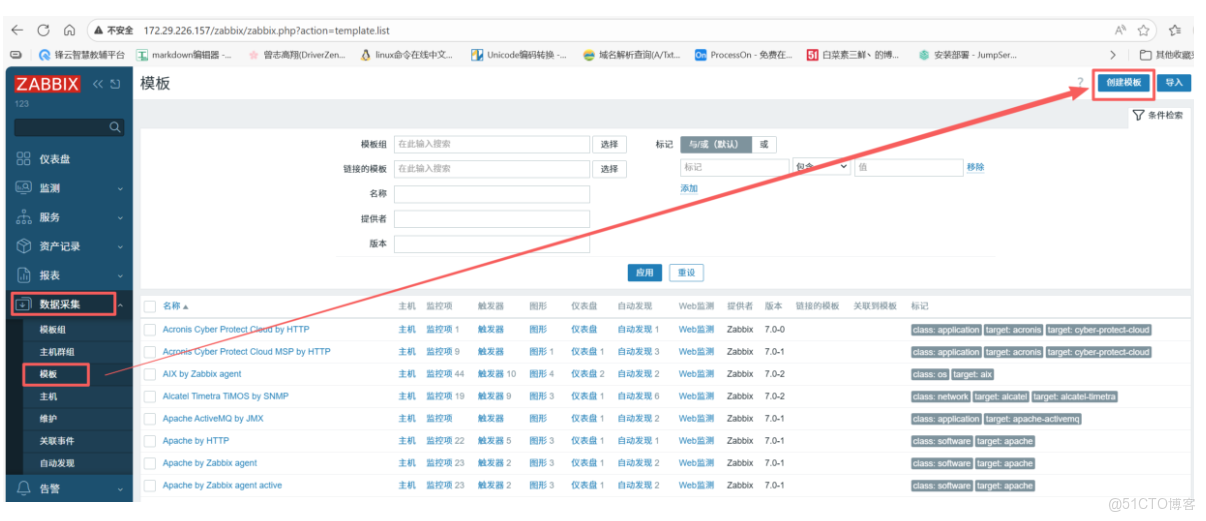Click the 应用 filter button

(x=645, y=272)
